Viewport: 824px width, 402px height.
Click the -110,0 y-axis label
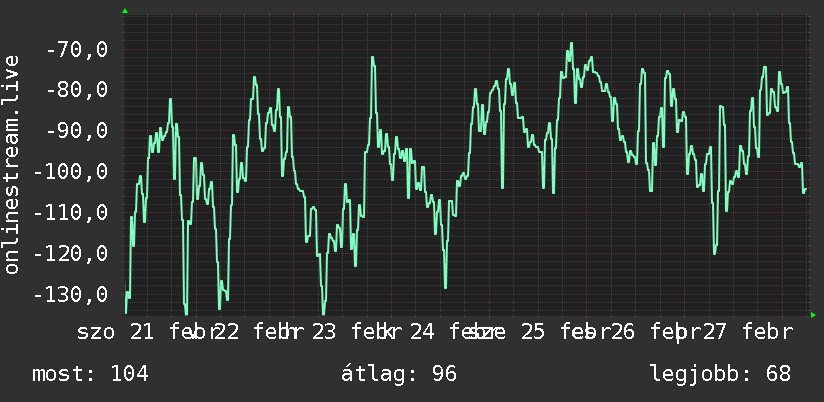point(71,212)
